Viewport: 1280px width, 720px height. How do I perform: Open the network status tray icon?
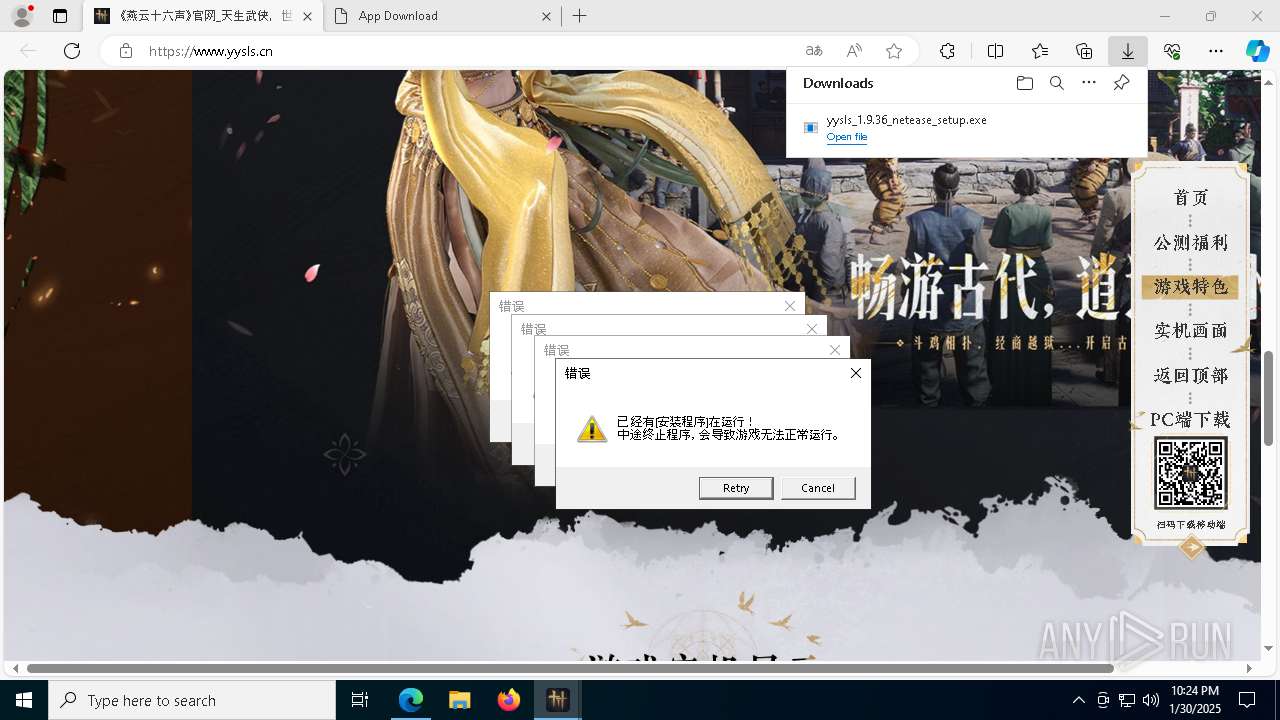coord(1127,700)
